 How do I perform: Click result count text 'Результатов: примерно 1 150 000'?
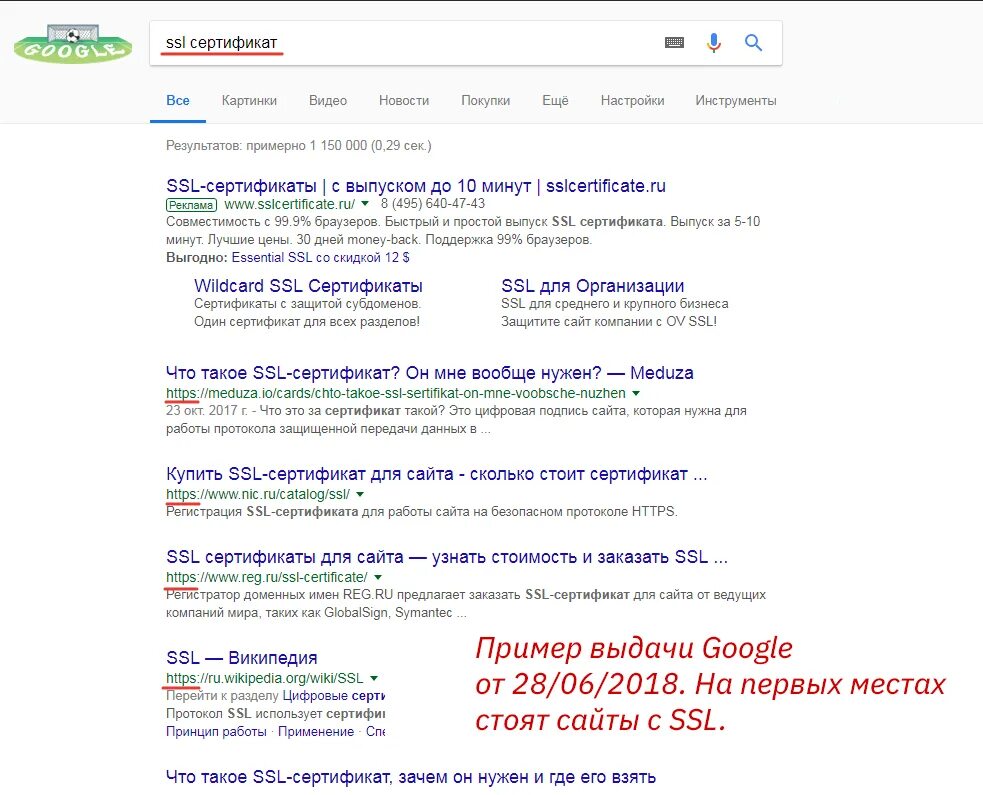click(298, 145)
